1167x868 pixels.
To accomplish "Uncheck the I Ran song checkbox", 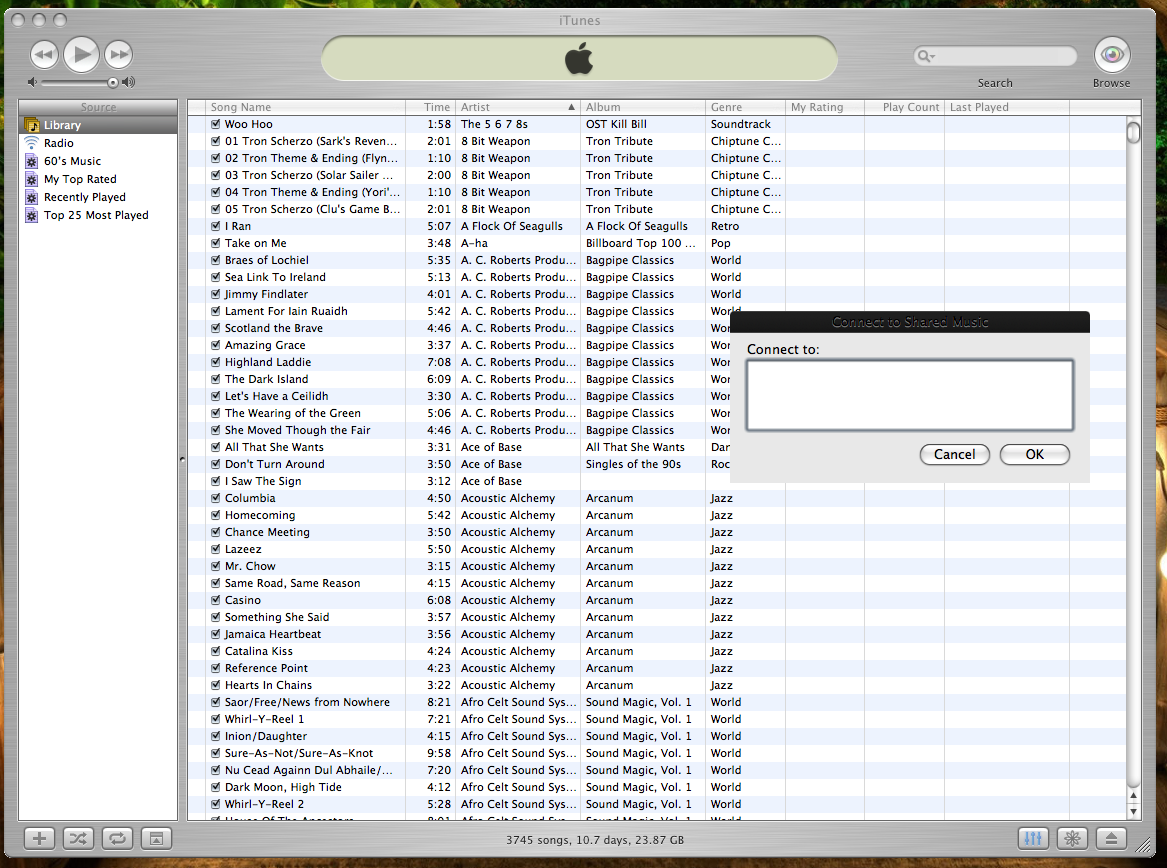I will click(215, 226).
